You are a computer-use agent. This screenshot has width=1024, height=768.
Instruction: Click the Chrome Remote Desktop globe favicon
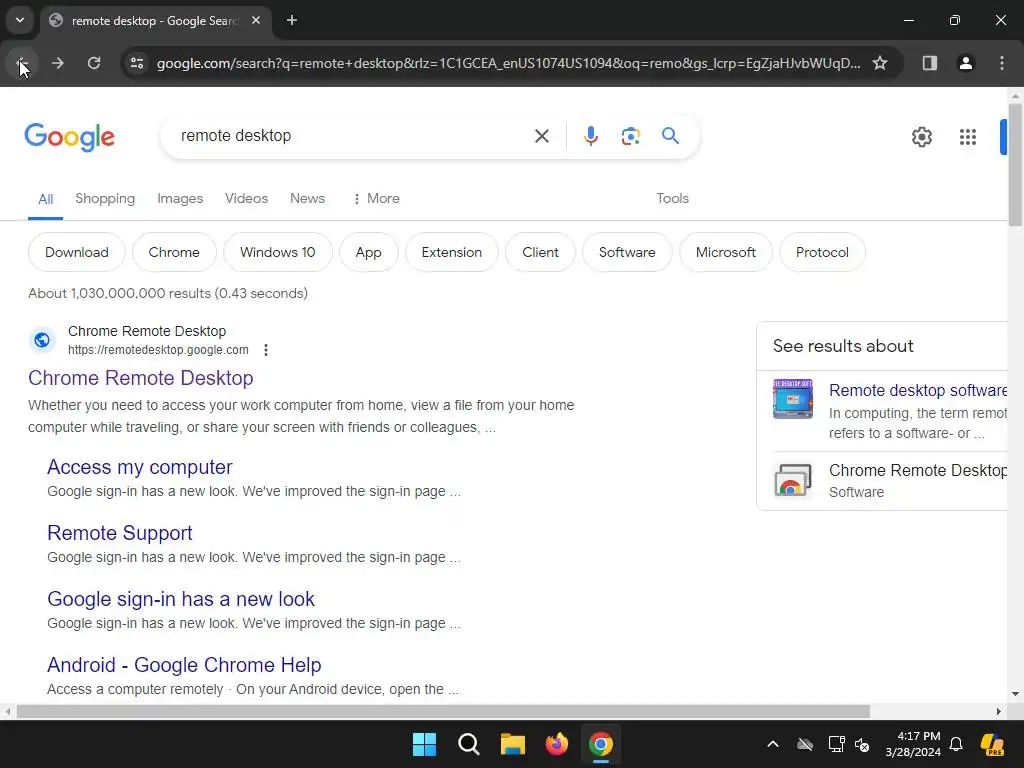click(x=42, y=340)
